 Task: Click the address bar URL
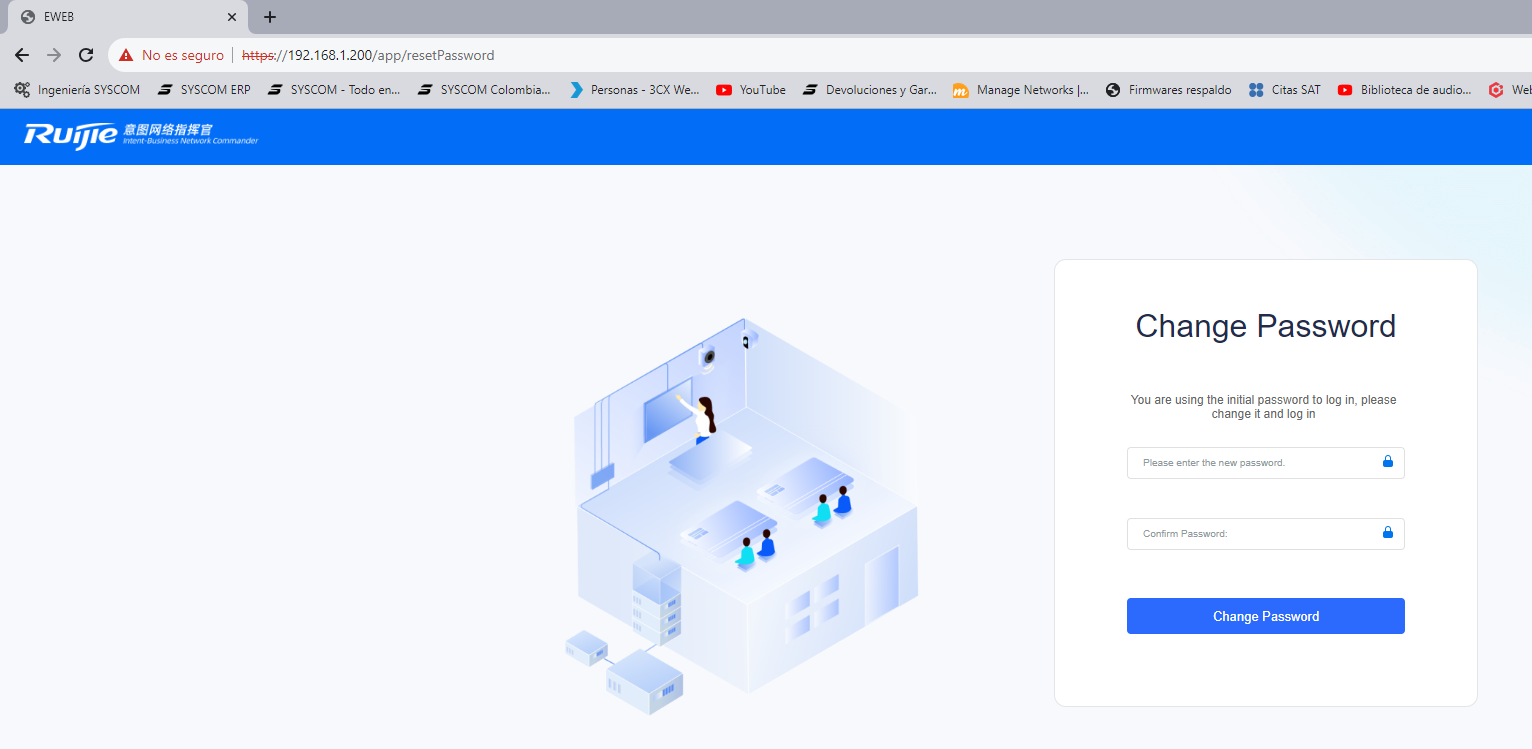[368, 55]
